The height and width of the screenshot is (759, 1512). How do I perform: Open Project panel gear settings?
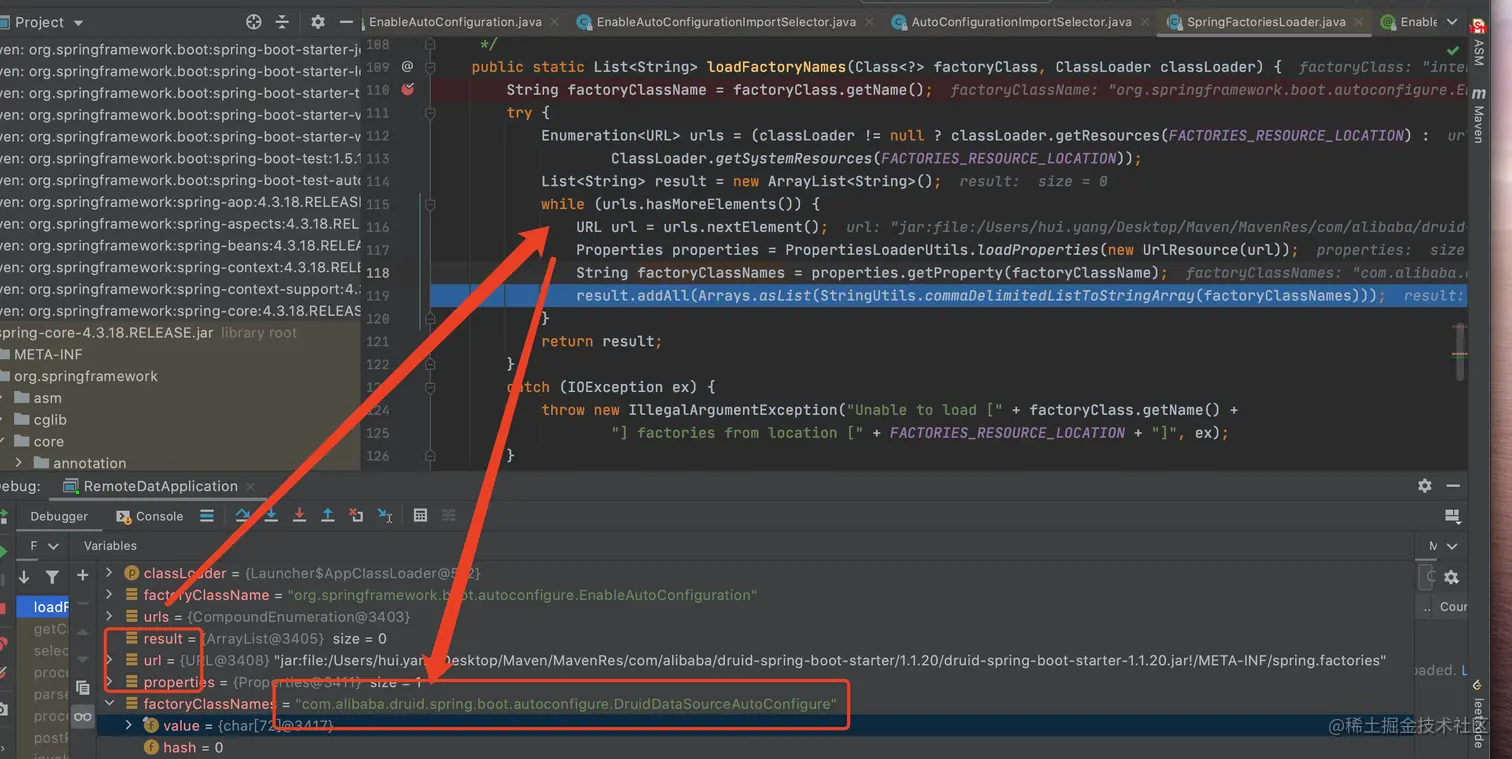pyautogui.click(x=318, y=22)
